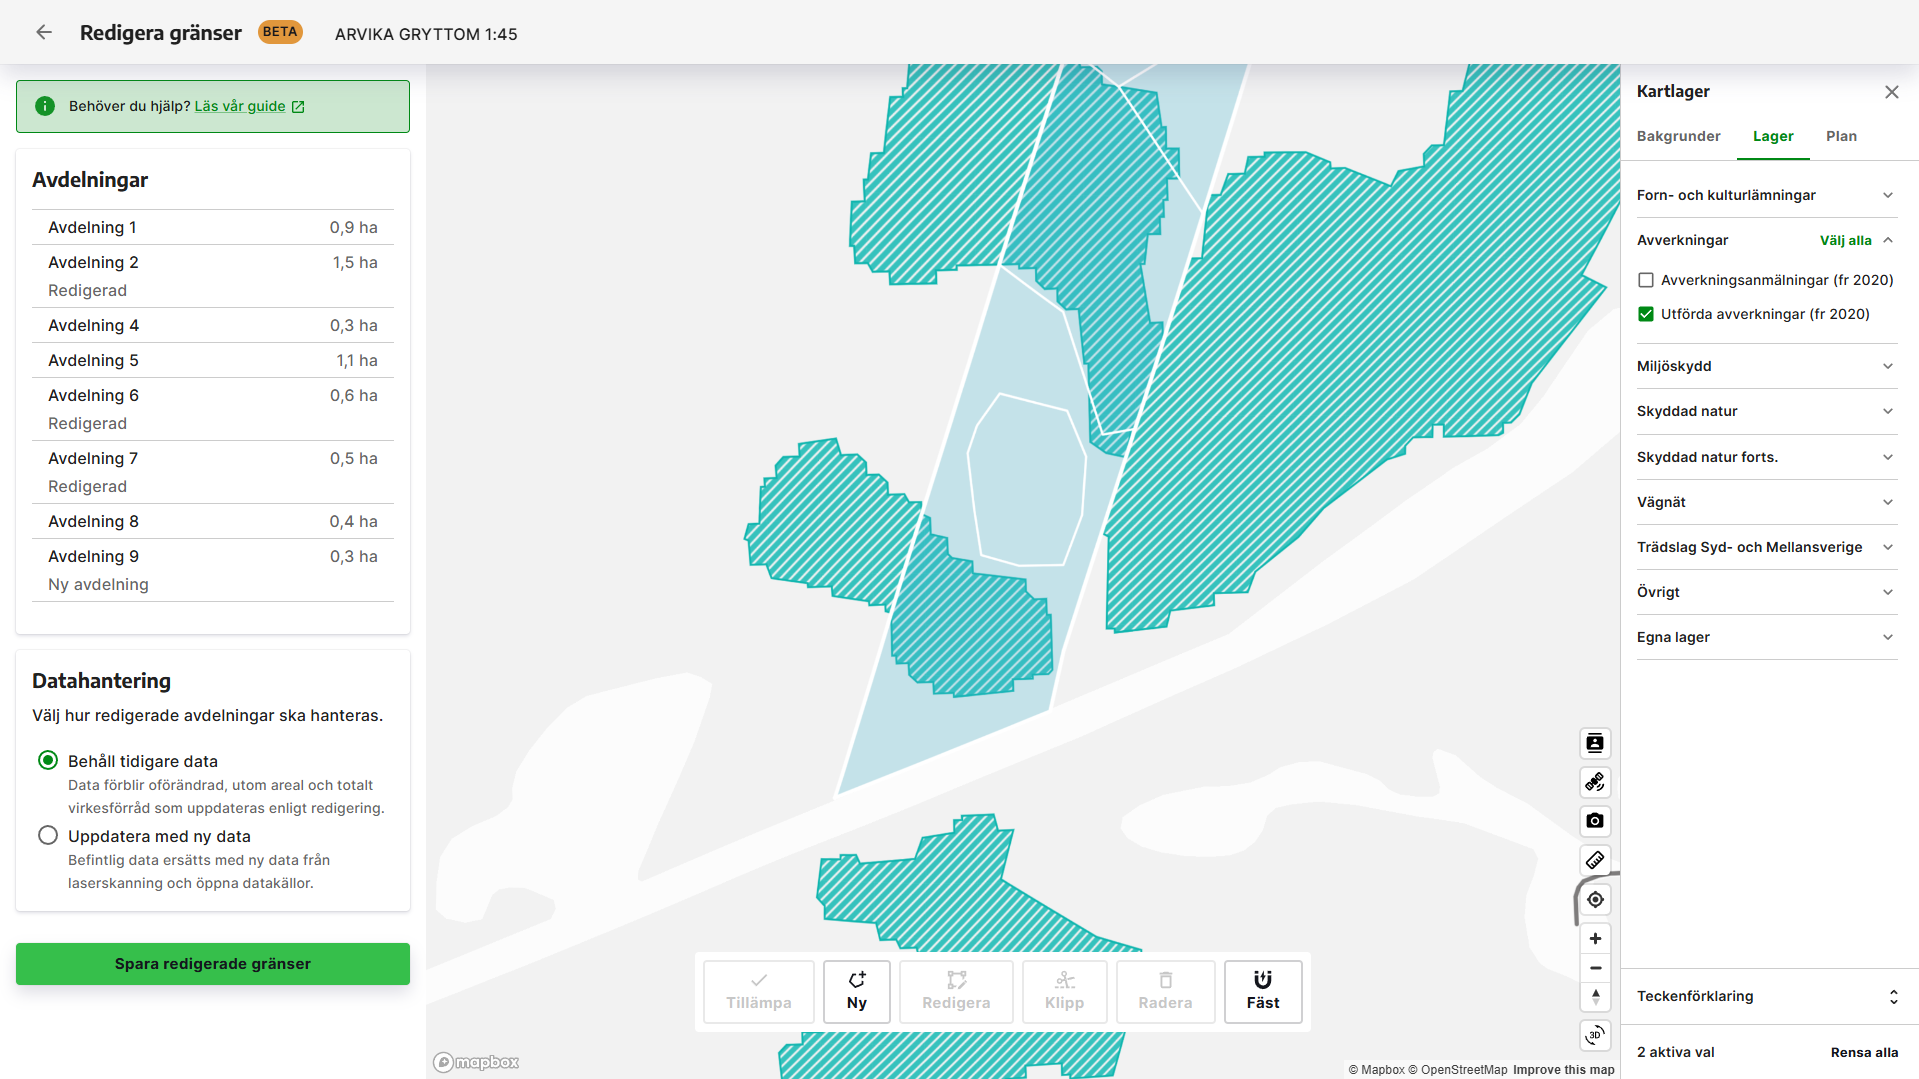This screenshot has width=1919, height=1079.
Task: Select Avdelning 6 in the list
Action: [x=213, y=409]
